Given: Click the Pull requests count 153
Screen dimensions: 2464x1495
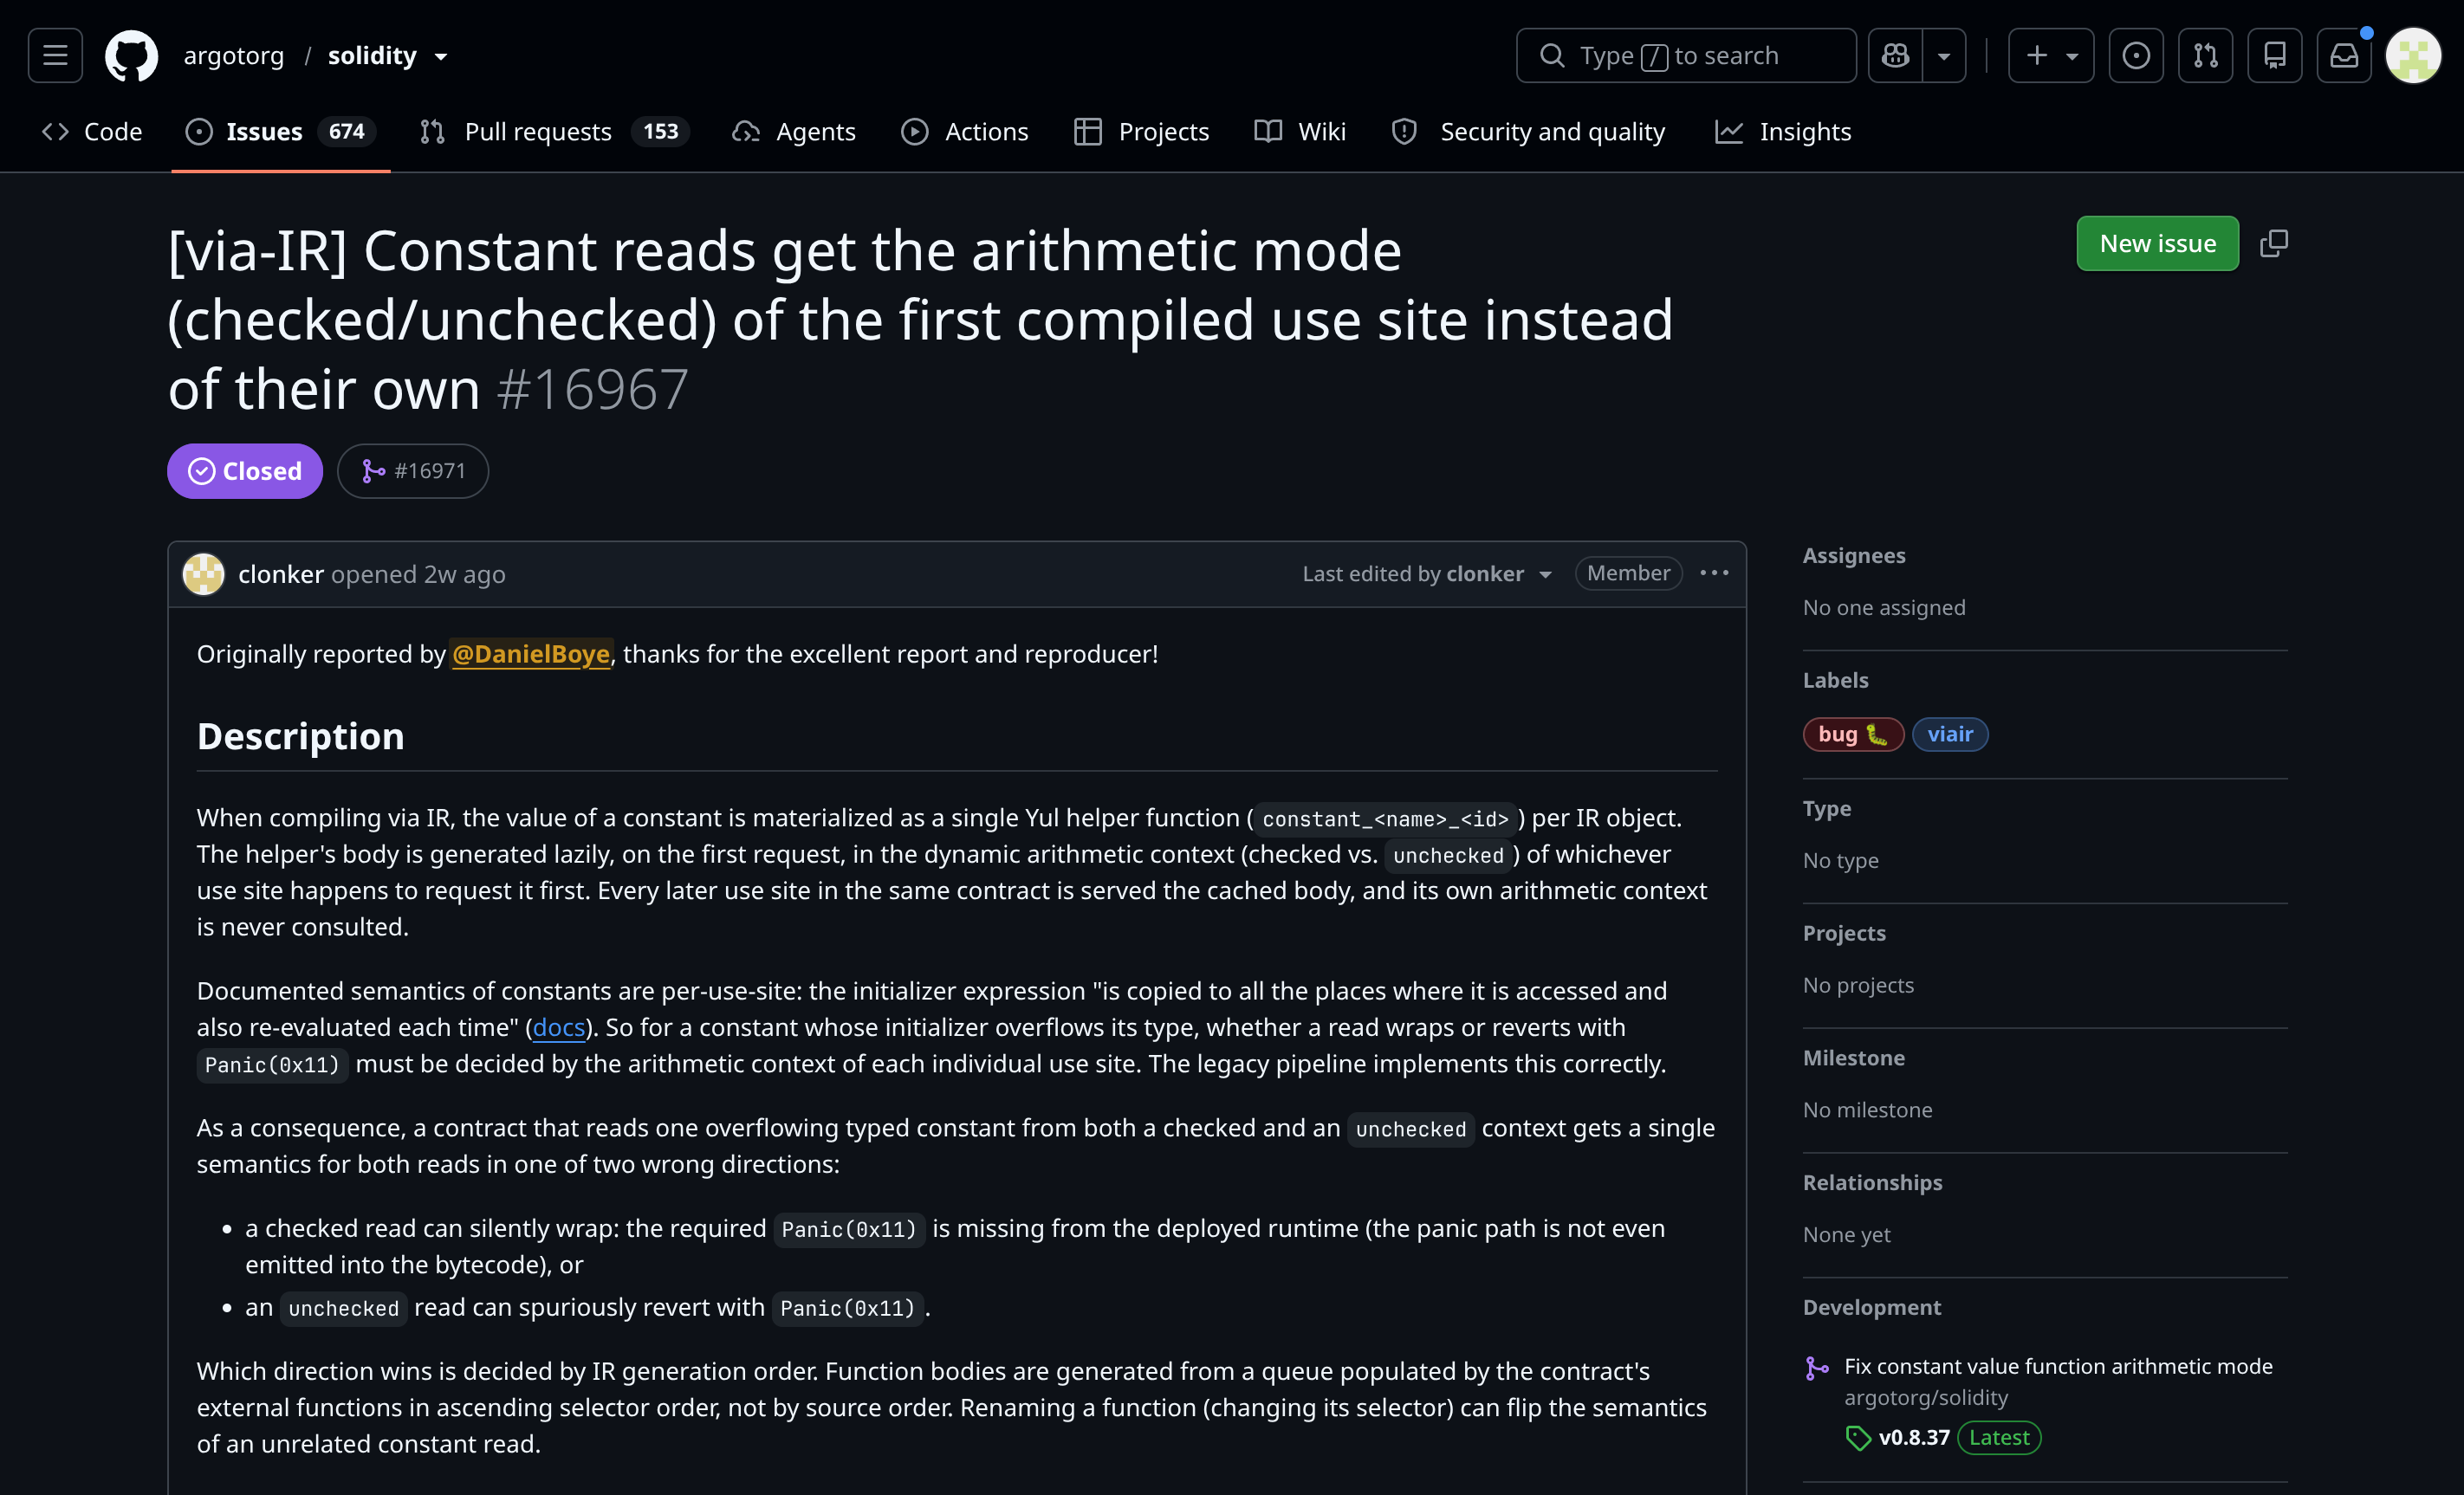Looking at the screenshot, I should click(x=660, y=131).
